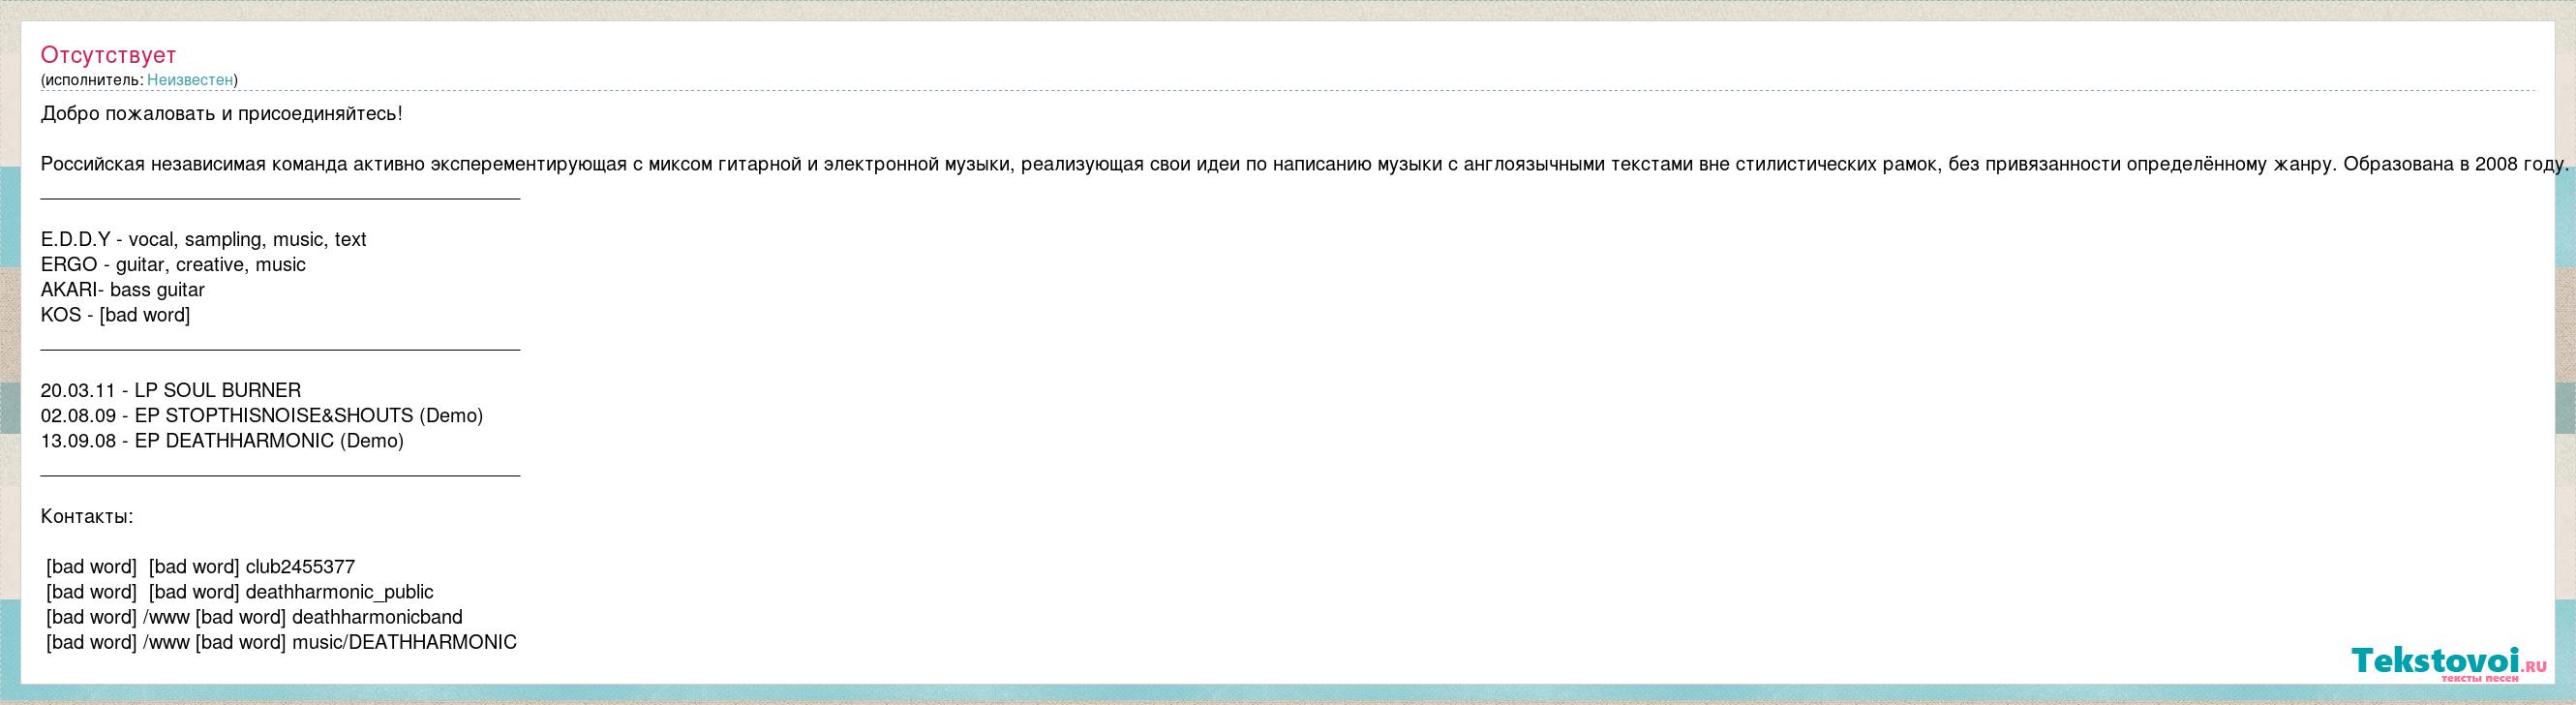The height and width of the screenshot is (705, 2576).
Task: Click the AKARI bass guitar line
Action: pyautogui.click(x=122, y=290)
